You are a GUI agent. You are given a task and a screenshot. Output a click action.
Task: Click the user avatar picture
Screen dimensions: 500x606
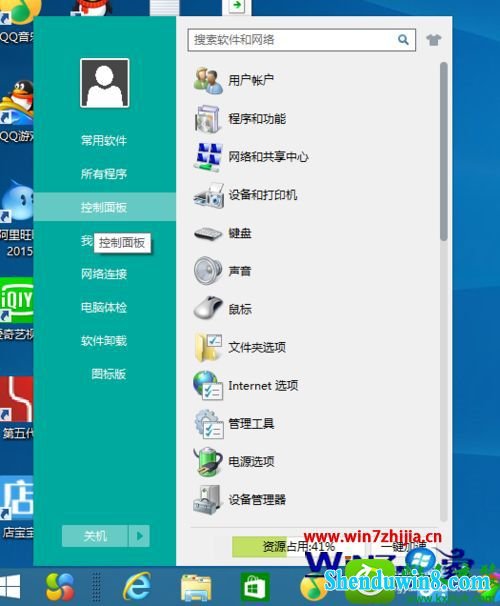click(x=105, y=83)
